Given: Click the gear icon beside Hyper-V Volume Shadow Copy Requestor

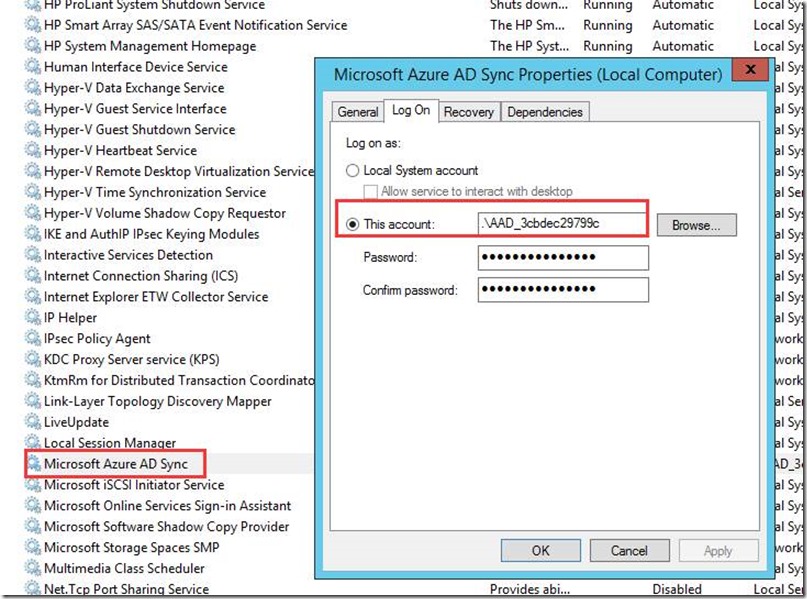Looking at the screenshot, I should (32, 213).
